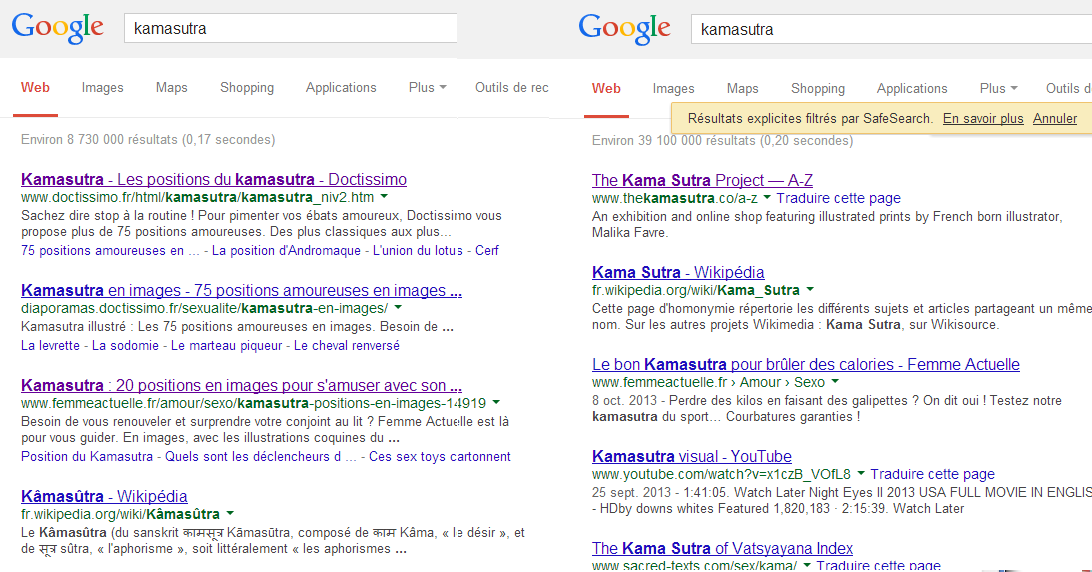The width and height of the screenshot is (1092, 572).
Task: Open the Kâmasûtra - Wikipédia result
Action: pyautogui.click(x=104, y=496)
